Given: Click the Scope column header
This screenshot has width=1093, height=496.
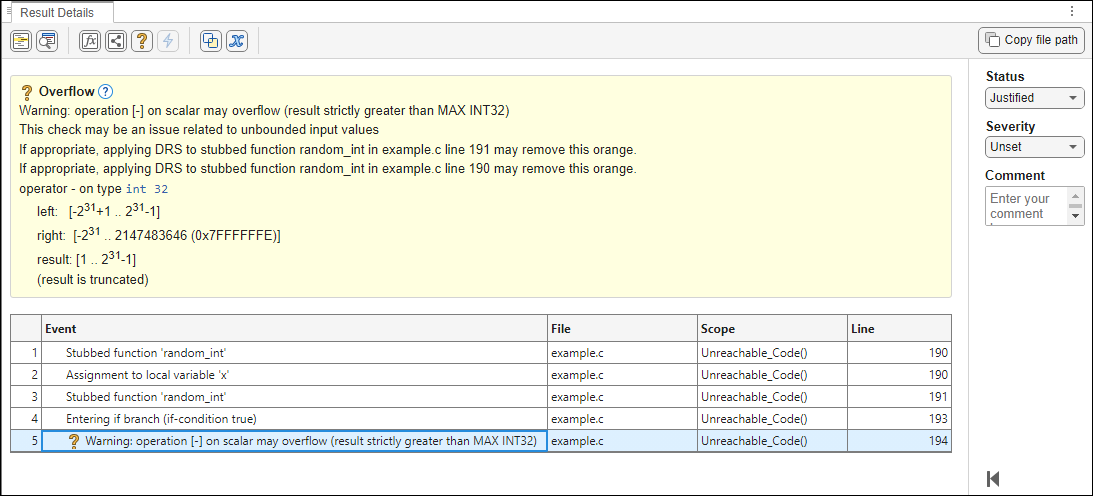Looking at the screenshot, I should 772,328.
